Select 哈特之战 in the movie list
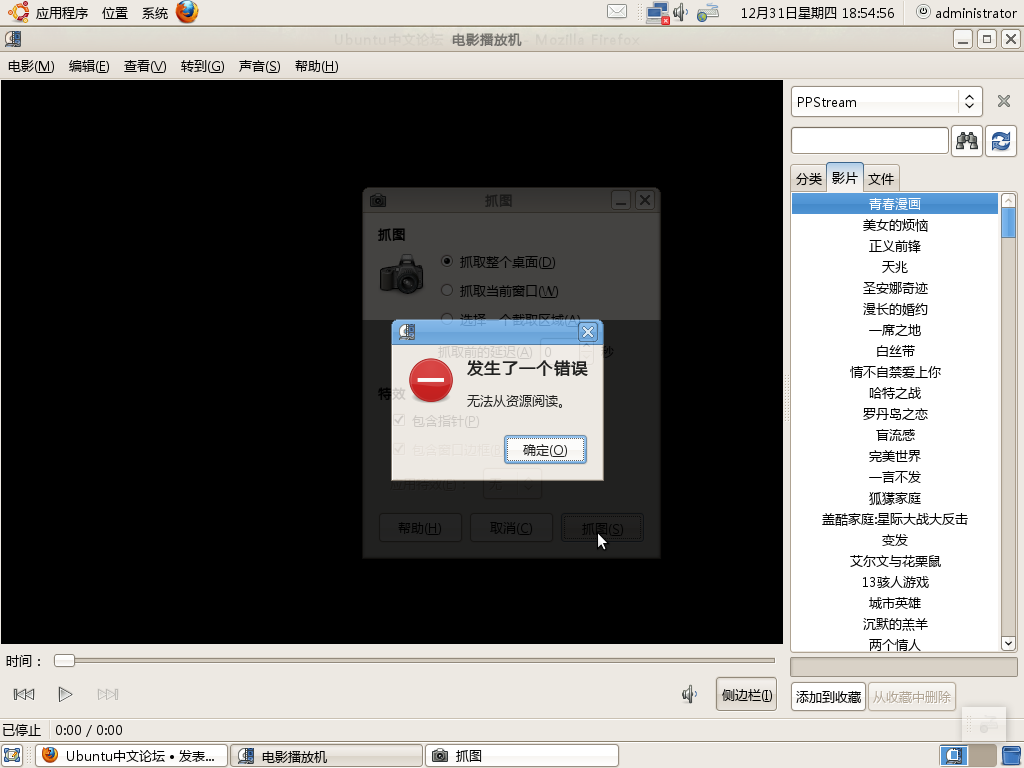1024x768 pixels. point(895,393)
